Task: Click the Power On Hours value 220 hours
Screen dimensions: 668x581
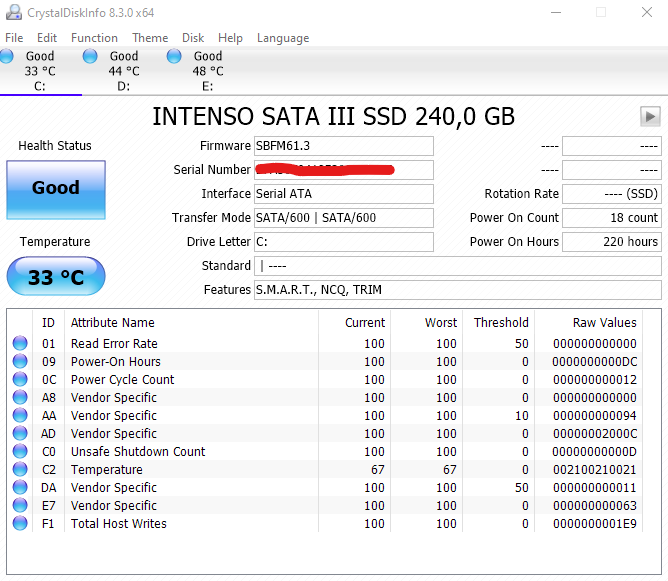Action: (612, 242)
